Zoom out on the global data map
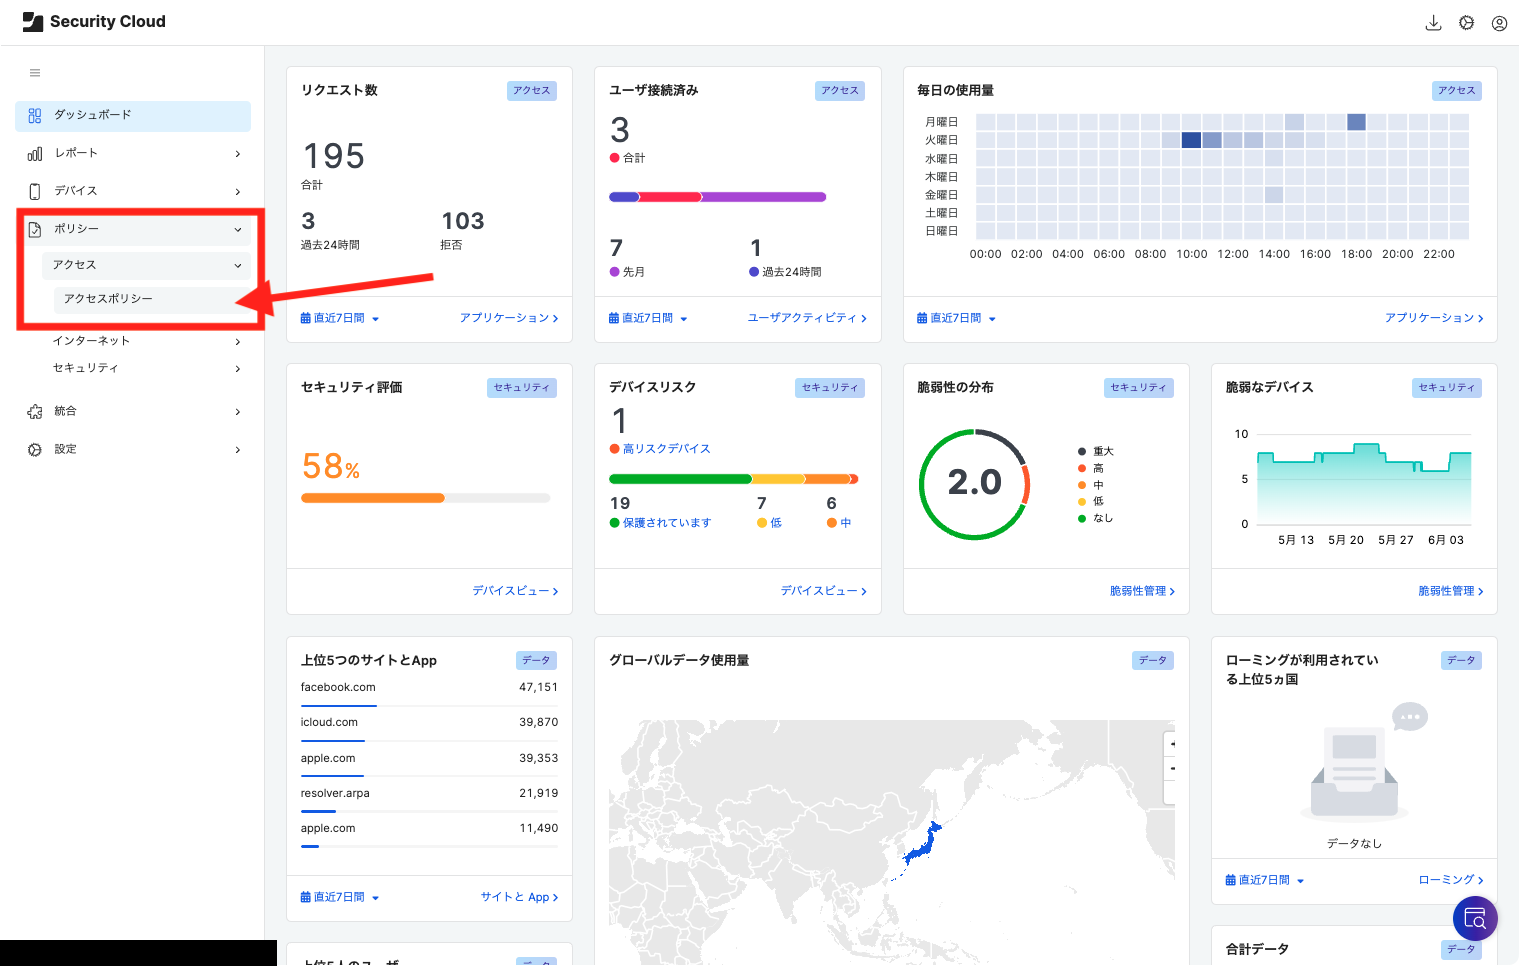 point(1172,769)
